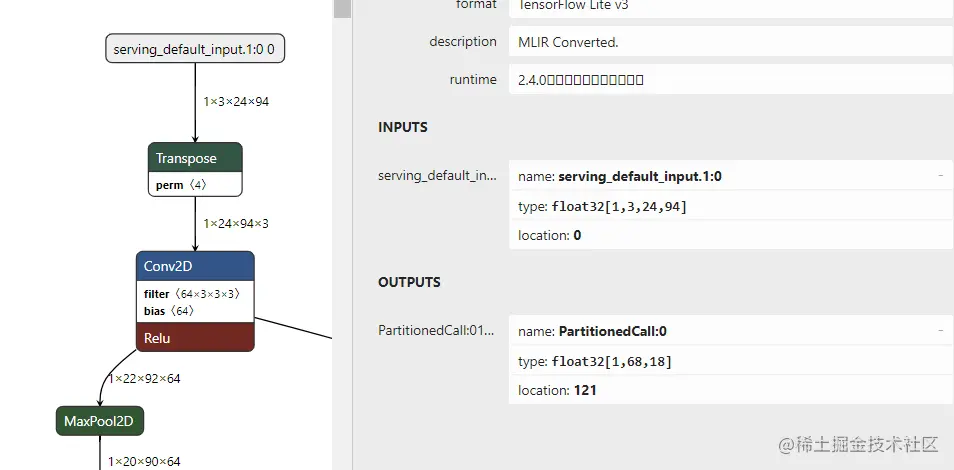Select the Conv2D node header
954x470 pixels.
point(195,266)
